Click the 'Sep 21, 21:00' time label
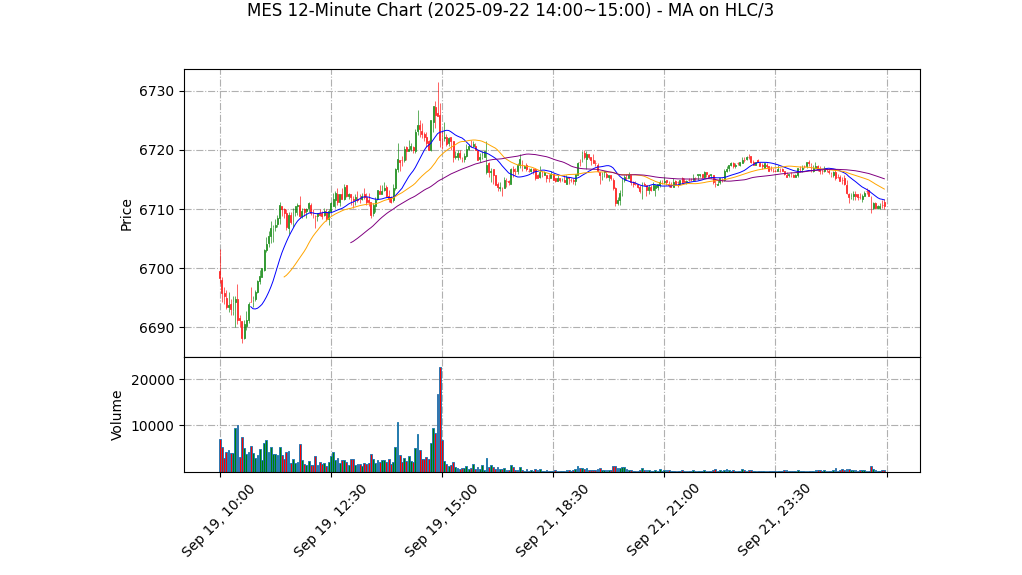This screenshot has height=575, width=1022. [663, 520]
